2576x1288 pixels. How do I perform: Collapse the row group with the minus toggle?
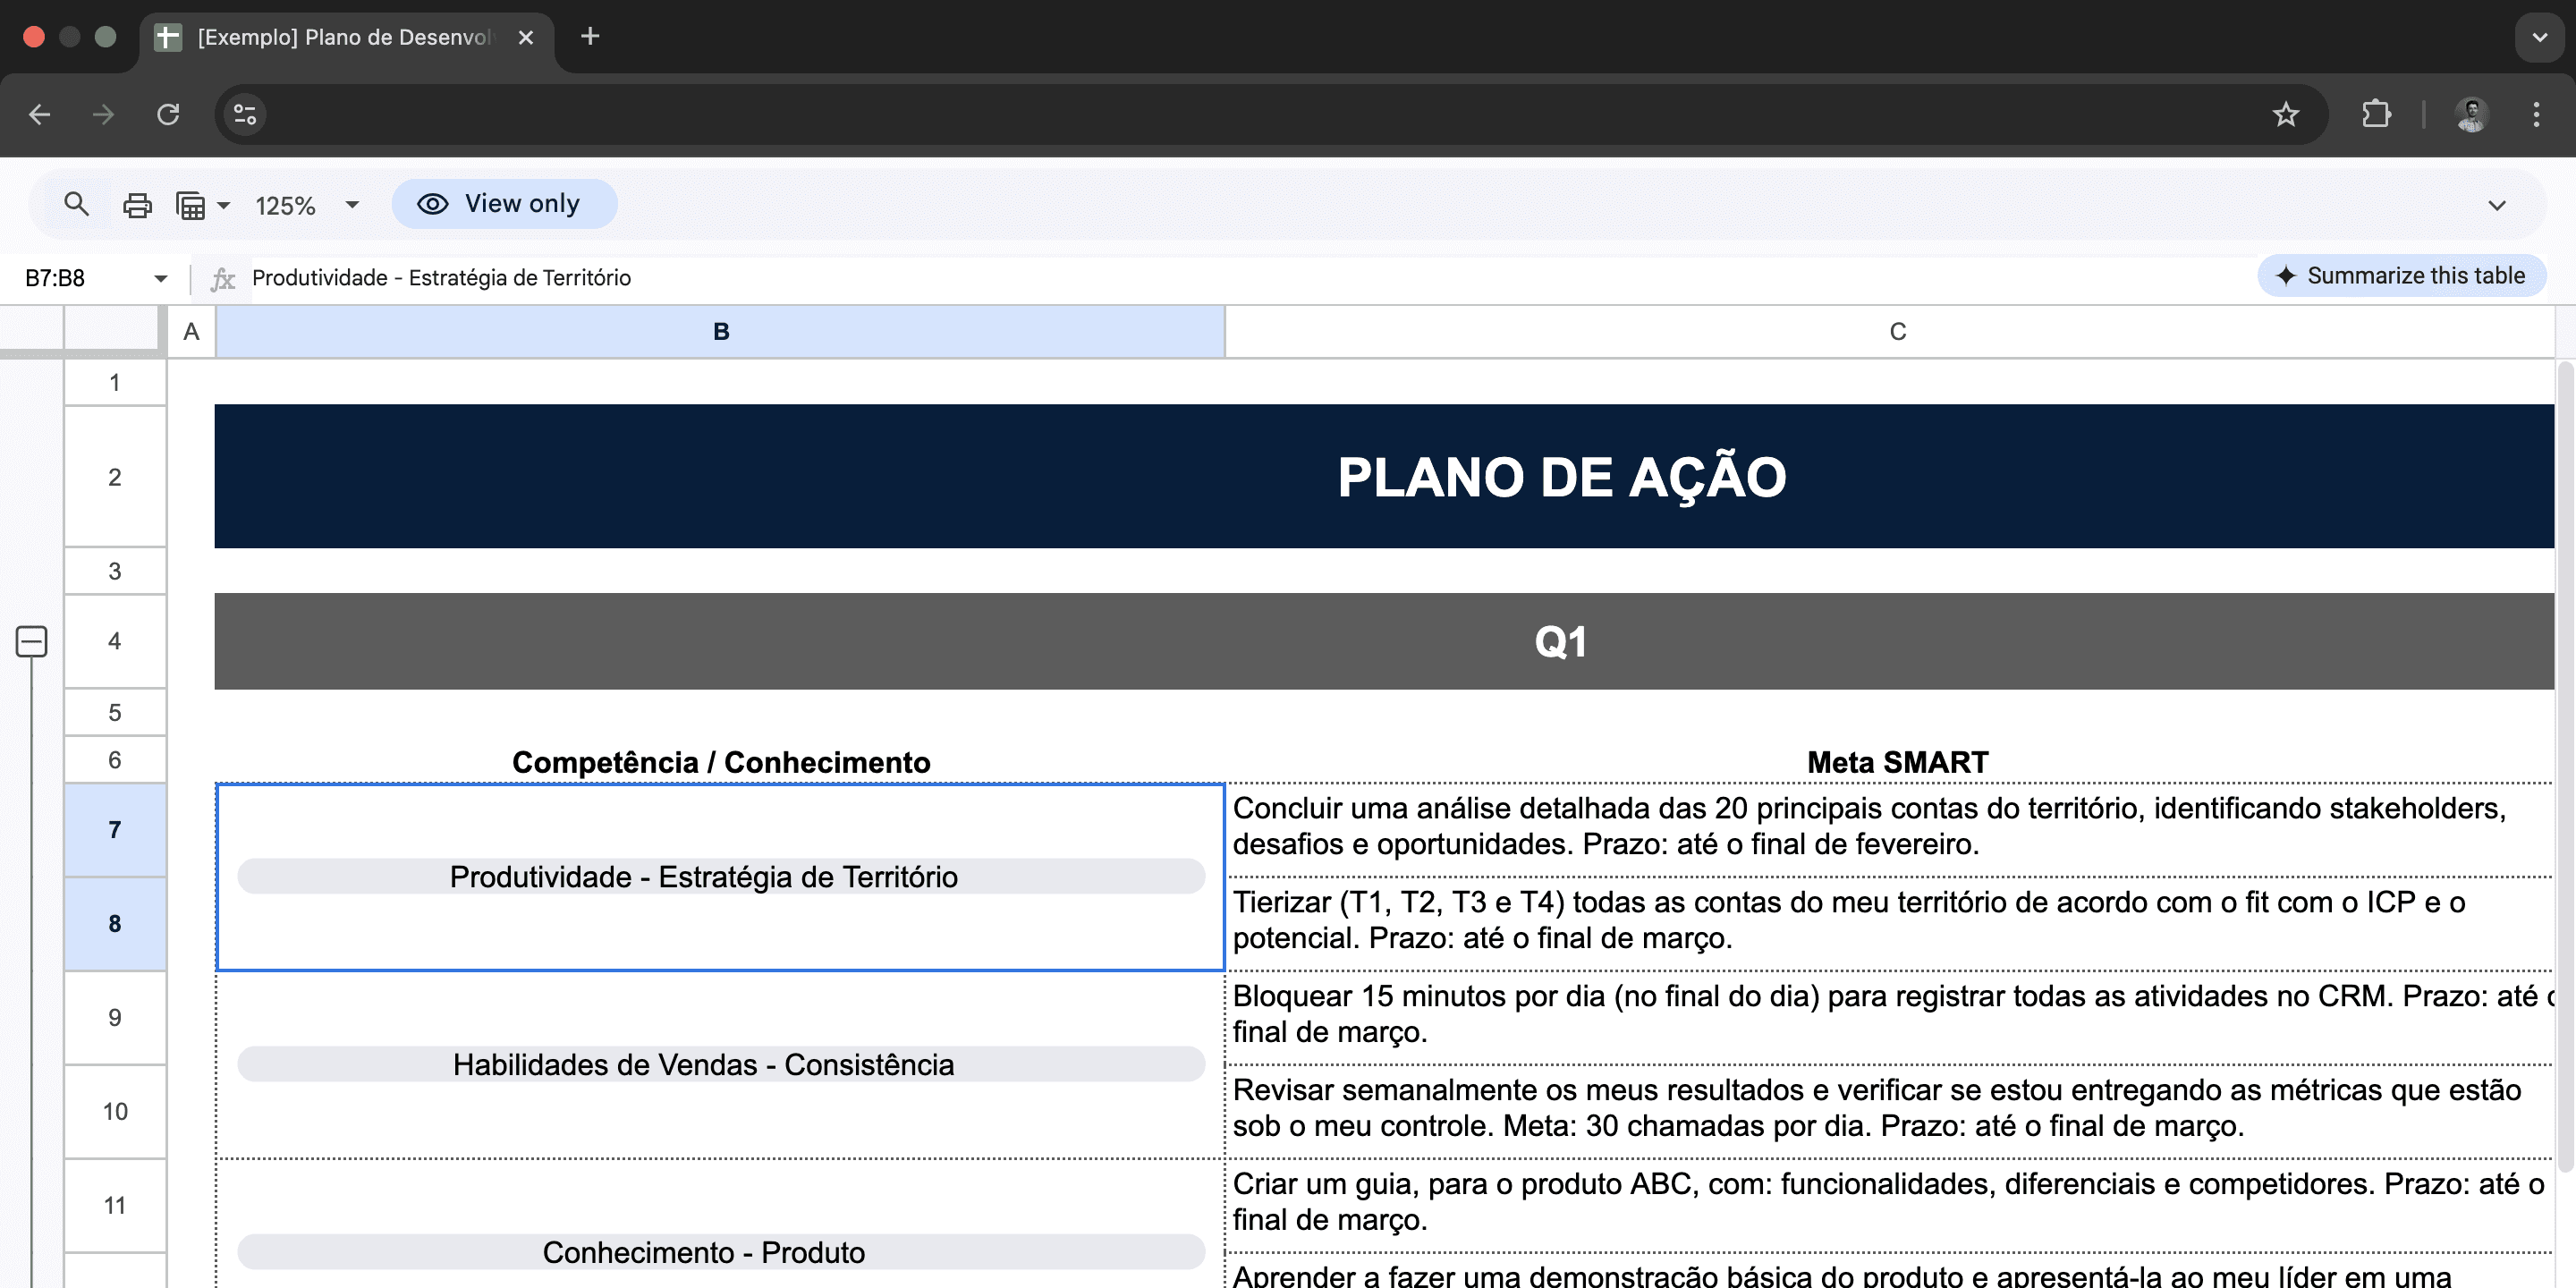32,641
